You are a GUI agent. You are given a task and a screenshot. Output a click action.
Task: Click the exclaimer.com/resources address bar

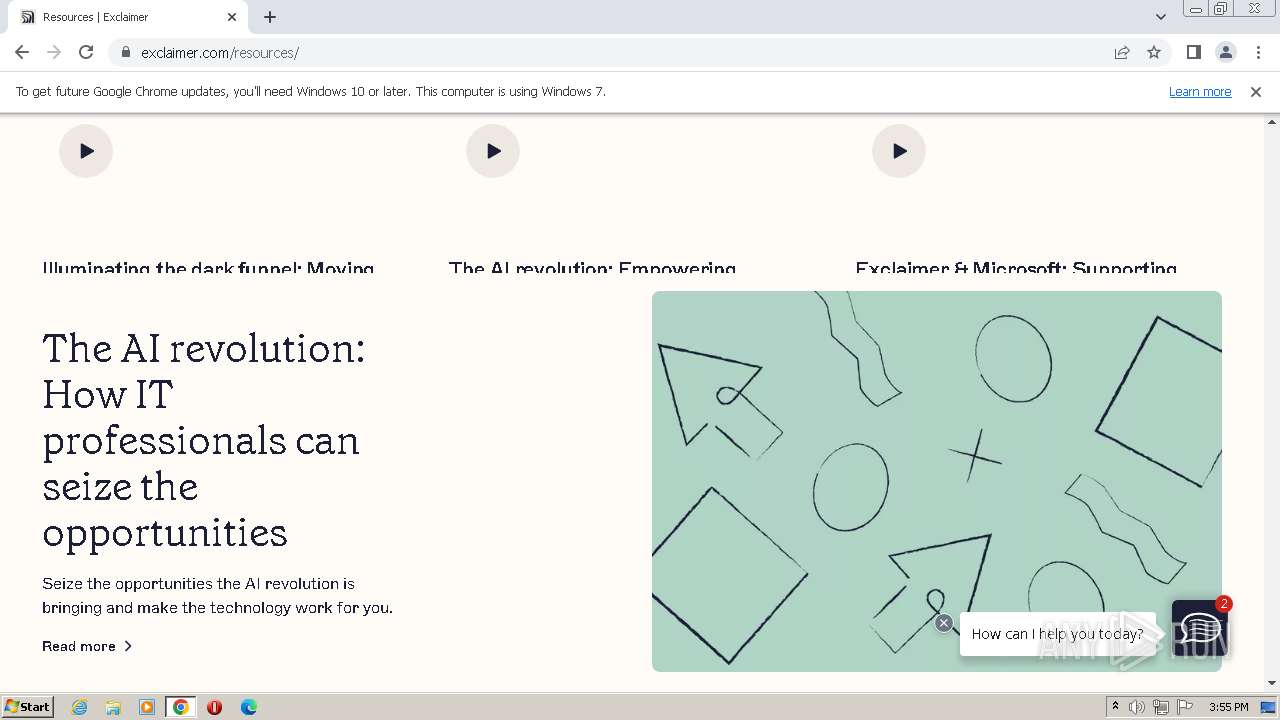[x=610, y=52]
